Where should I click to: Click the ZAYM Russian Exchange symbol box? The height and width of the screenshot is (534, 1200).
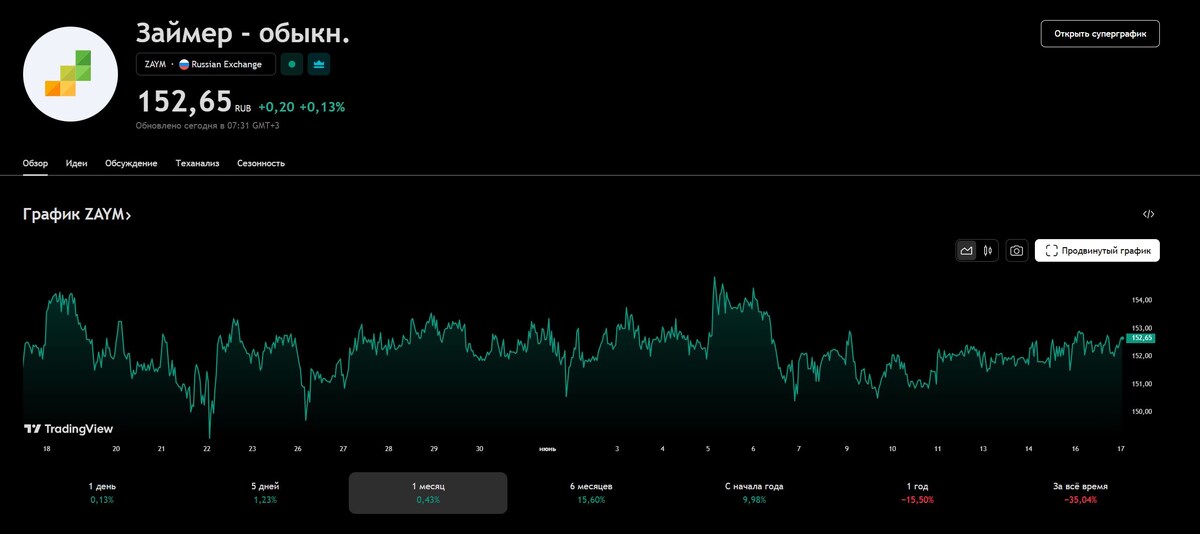[206, 64]
